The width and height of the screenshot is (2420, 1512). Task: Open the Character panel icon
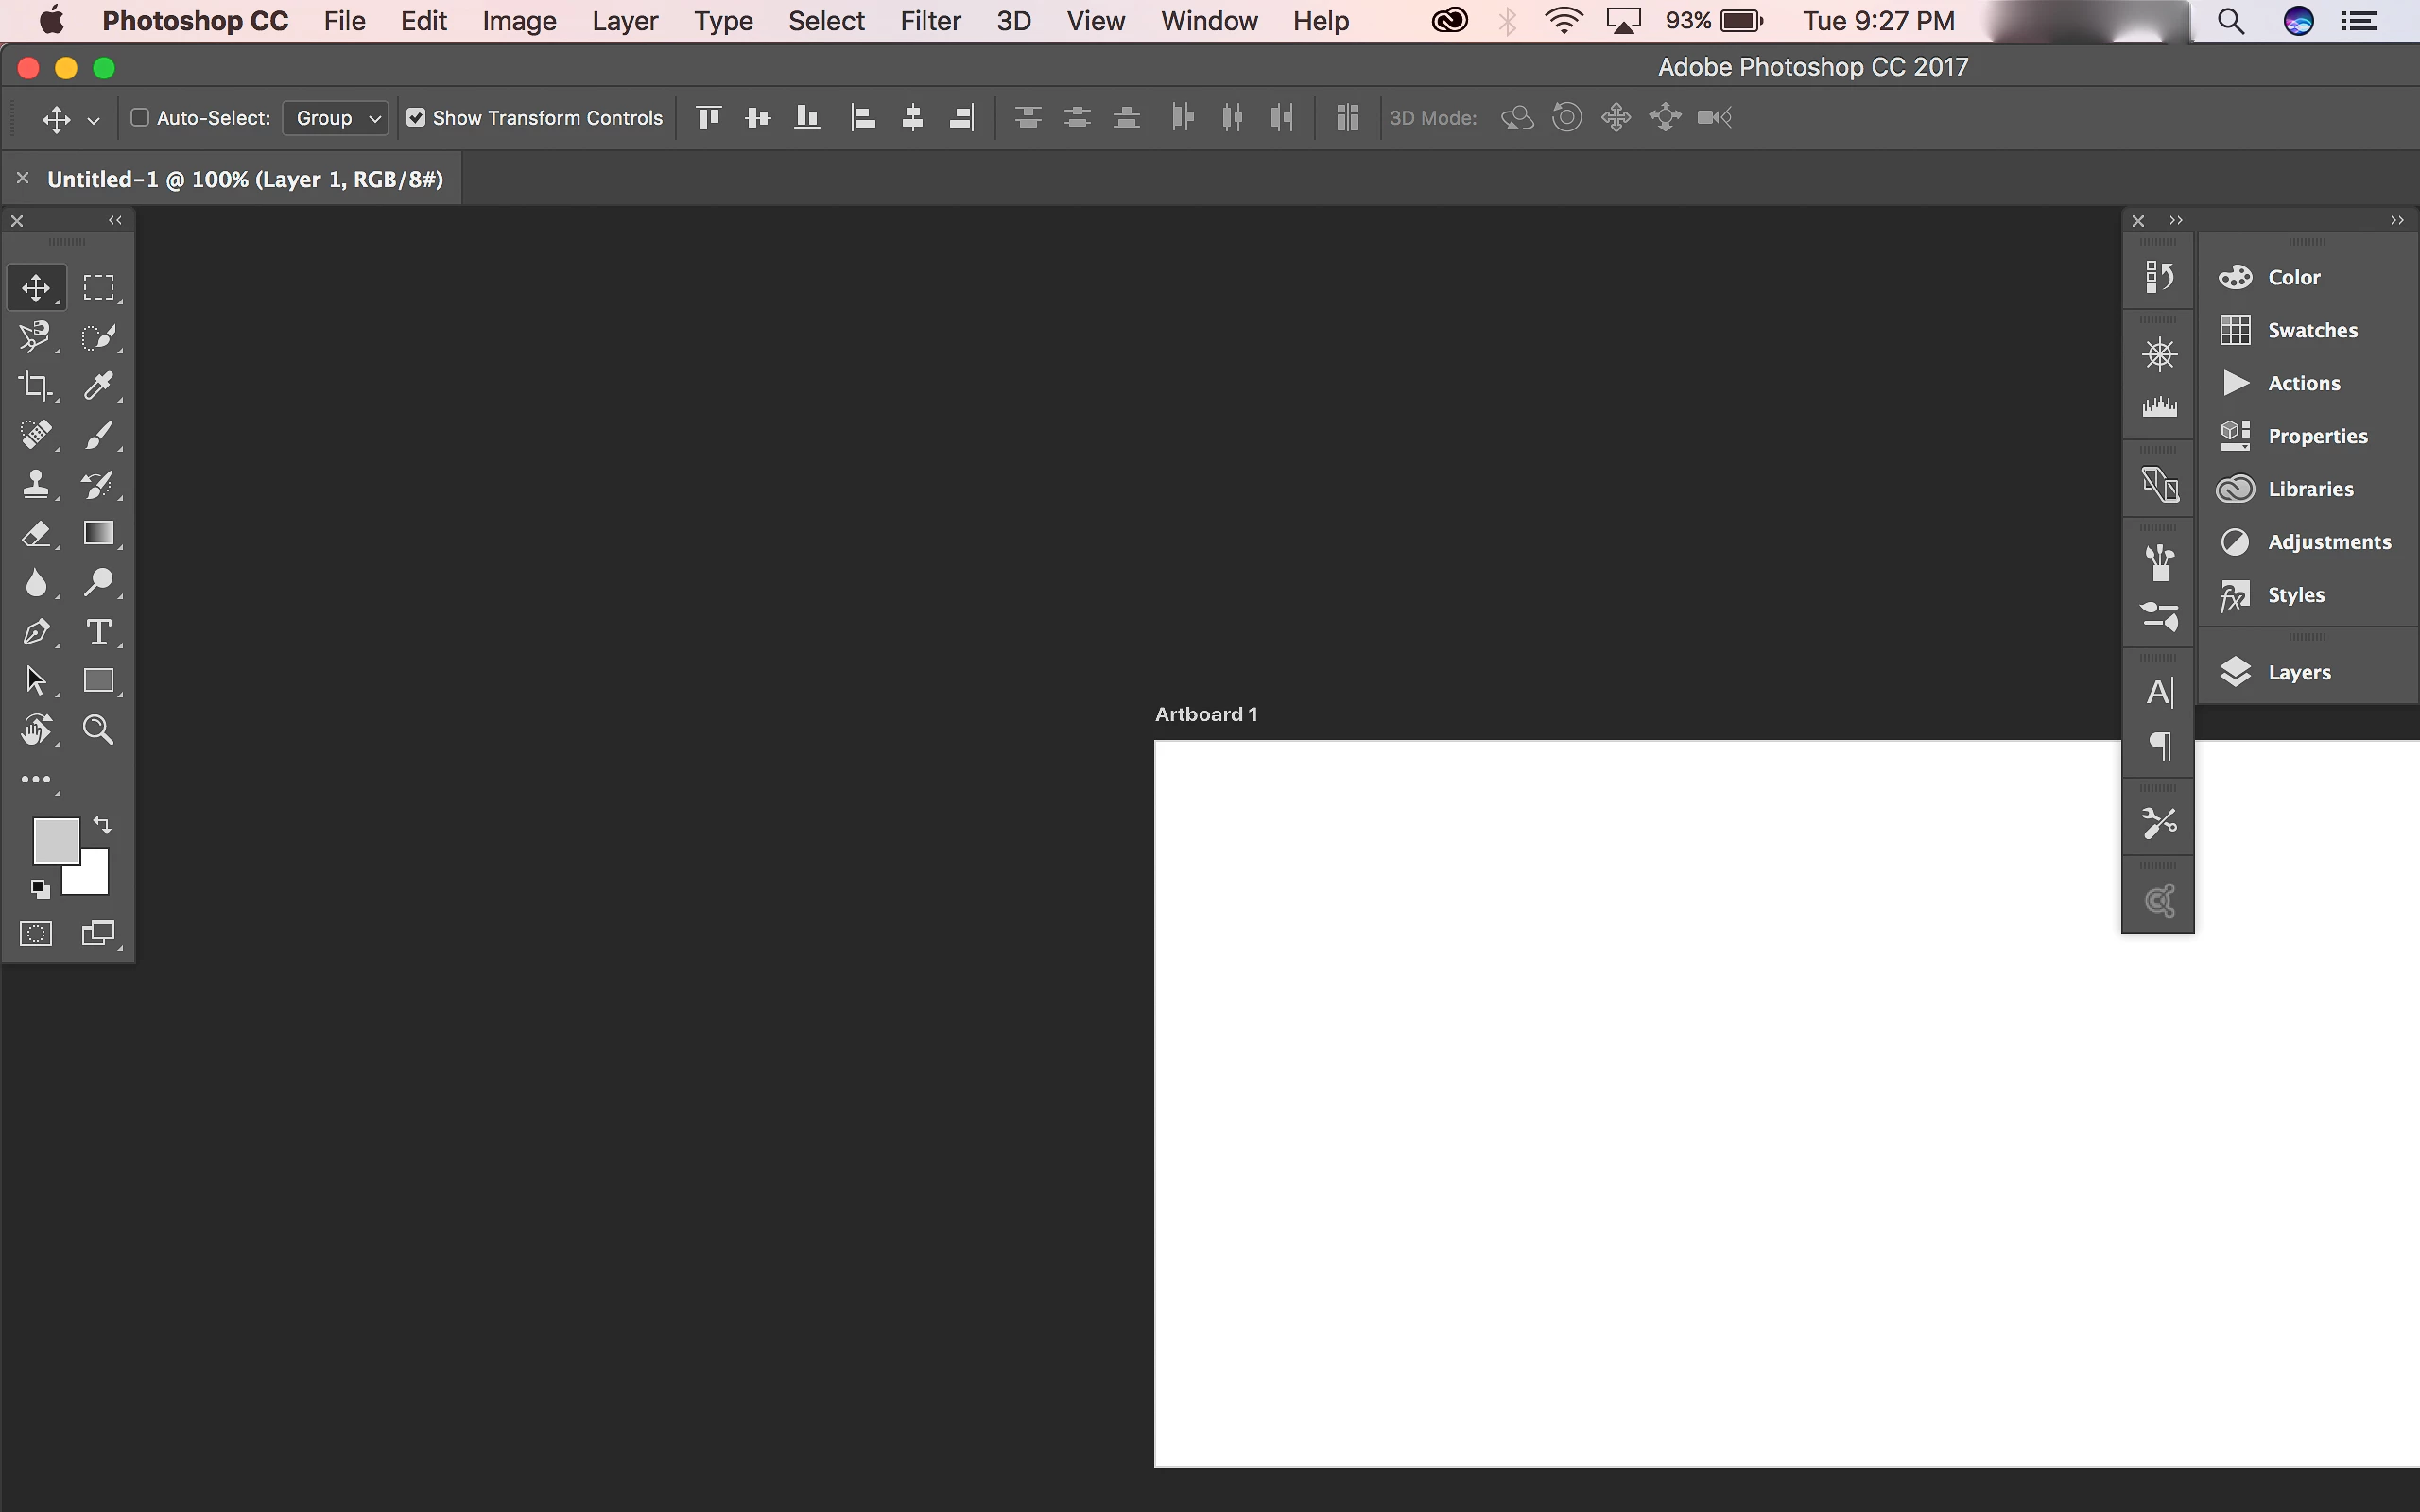[x=2159, y=692]
